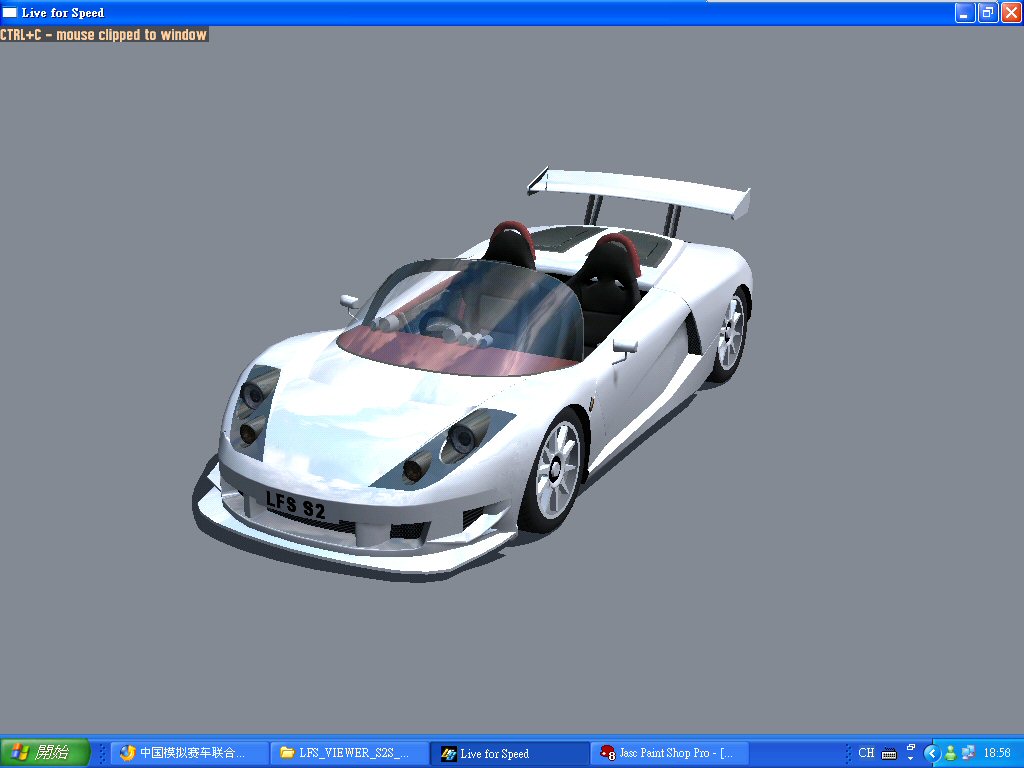Image resolution: width=1024 pixels, height=768 pixels.
Task: Open the green MSN Messenger tray icon
Action: [x=950, y=754]
